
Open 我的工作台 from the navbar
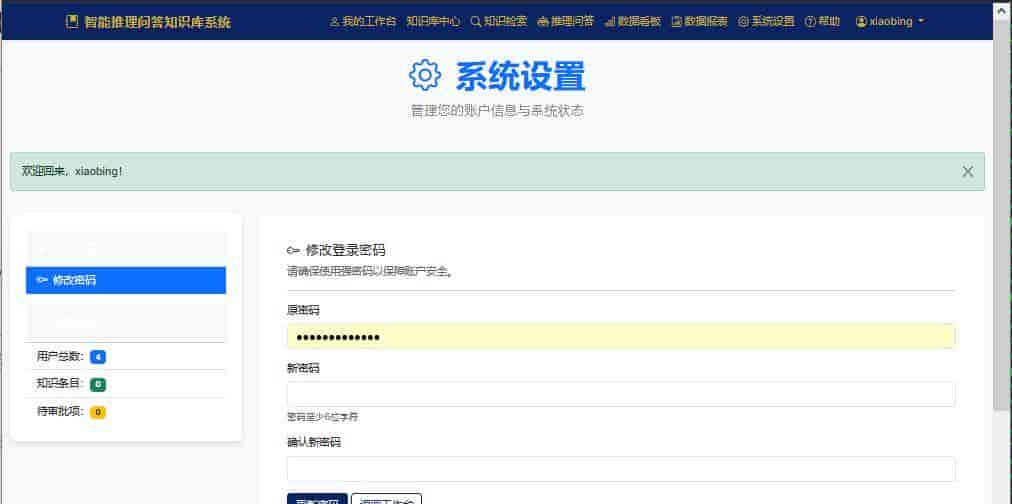point(363,21)
